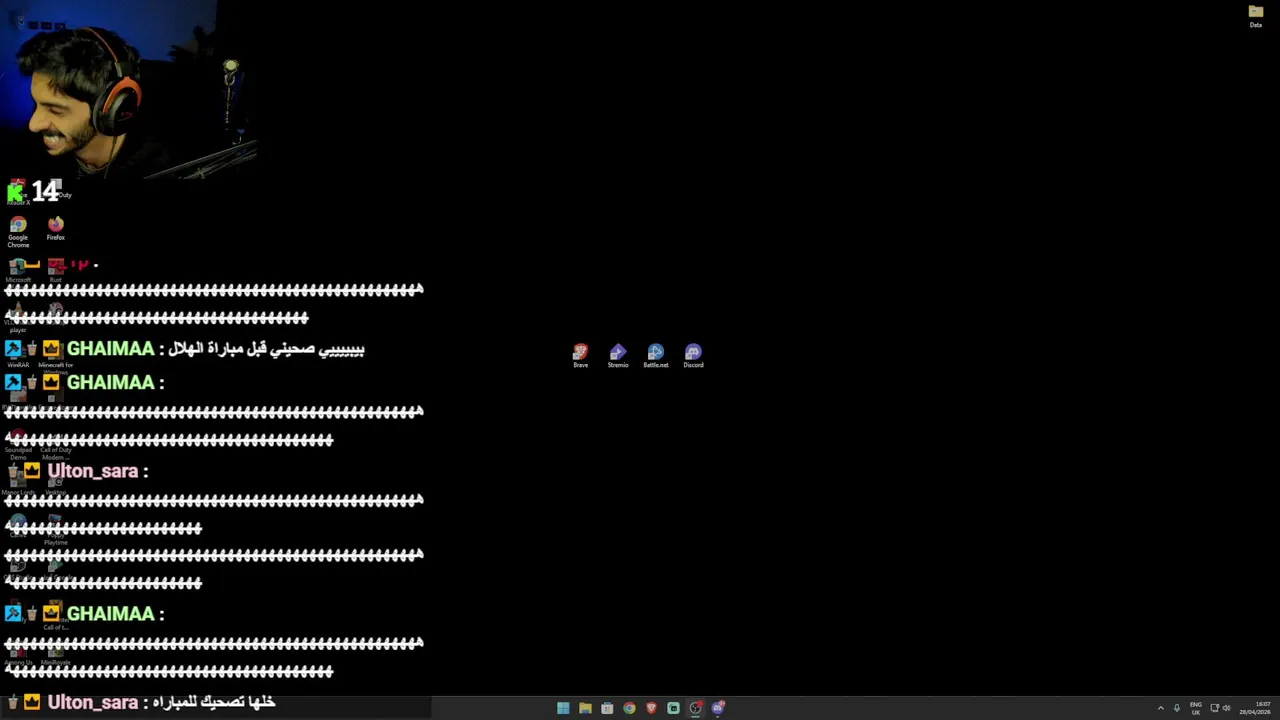Open the Windows Start menu
The height and width of the screenshot is (720, 1280).
pos(563,708)
